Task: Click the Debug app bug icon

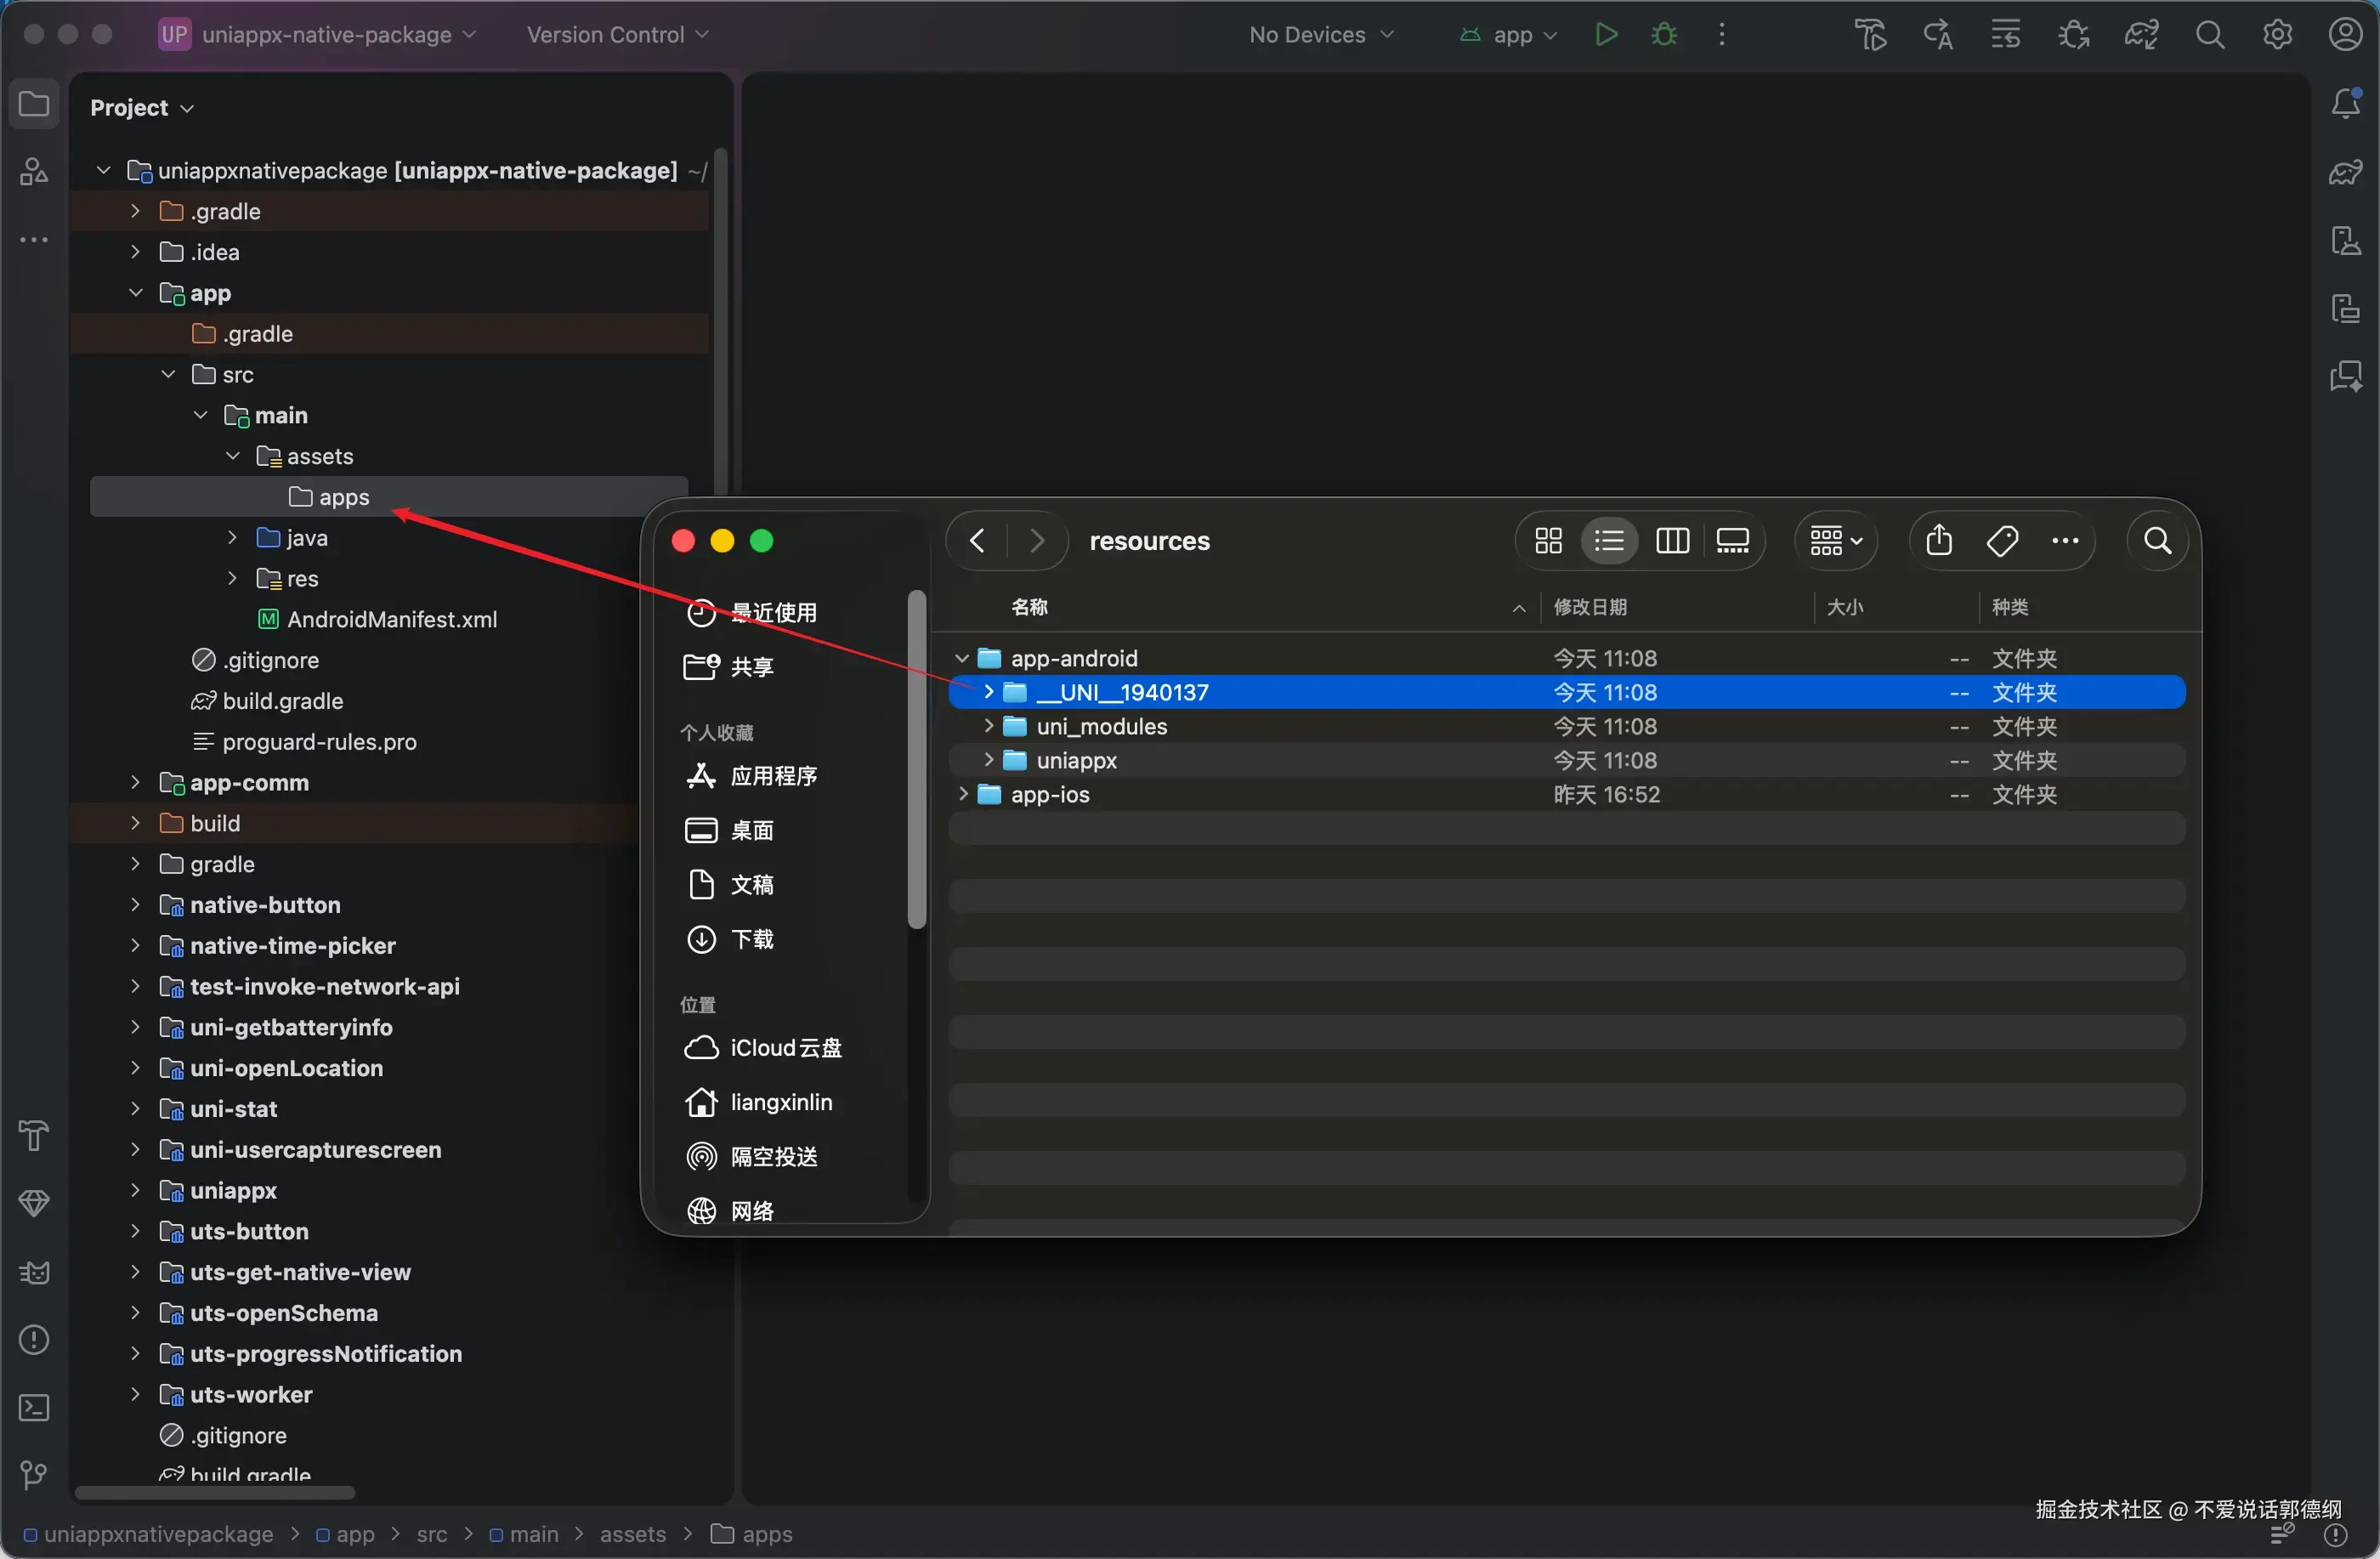Action: point(1664,35)
